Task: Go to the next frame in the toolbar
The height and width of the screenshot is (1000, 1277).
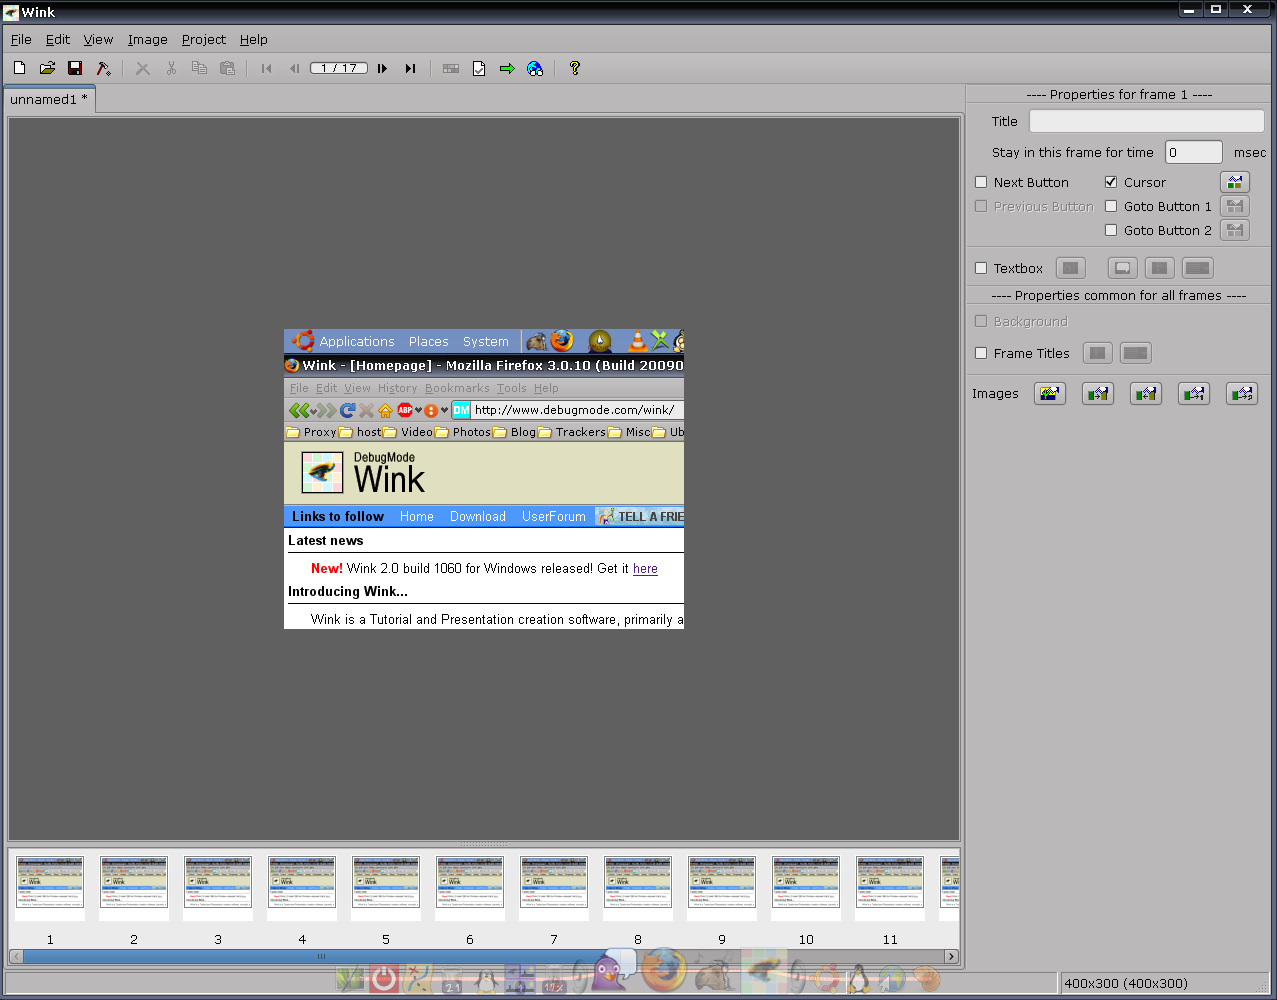Action: tap(382, 68)
